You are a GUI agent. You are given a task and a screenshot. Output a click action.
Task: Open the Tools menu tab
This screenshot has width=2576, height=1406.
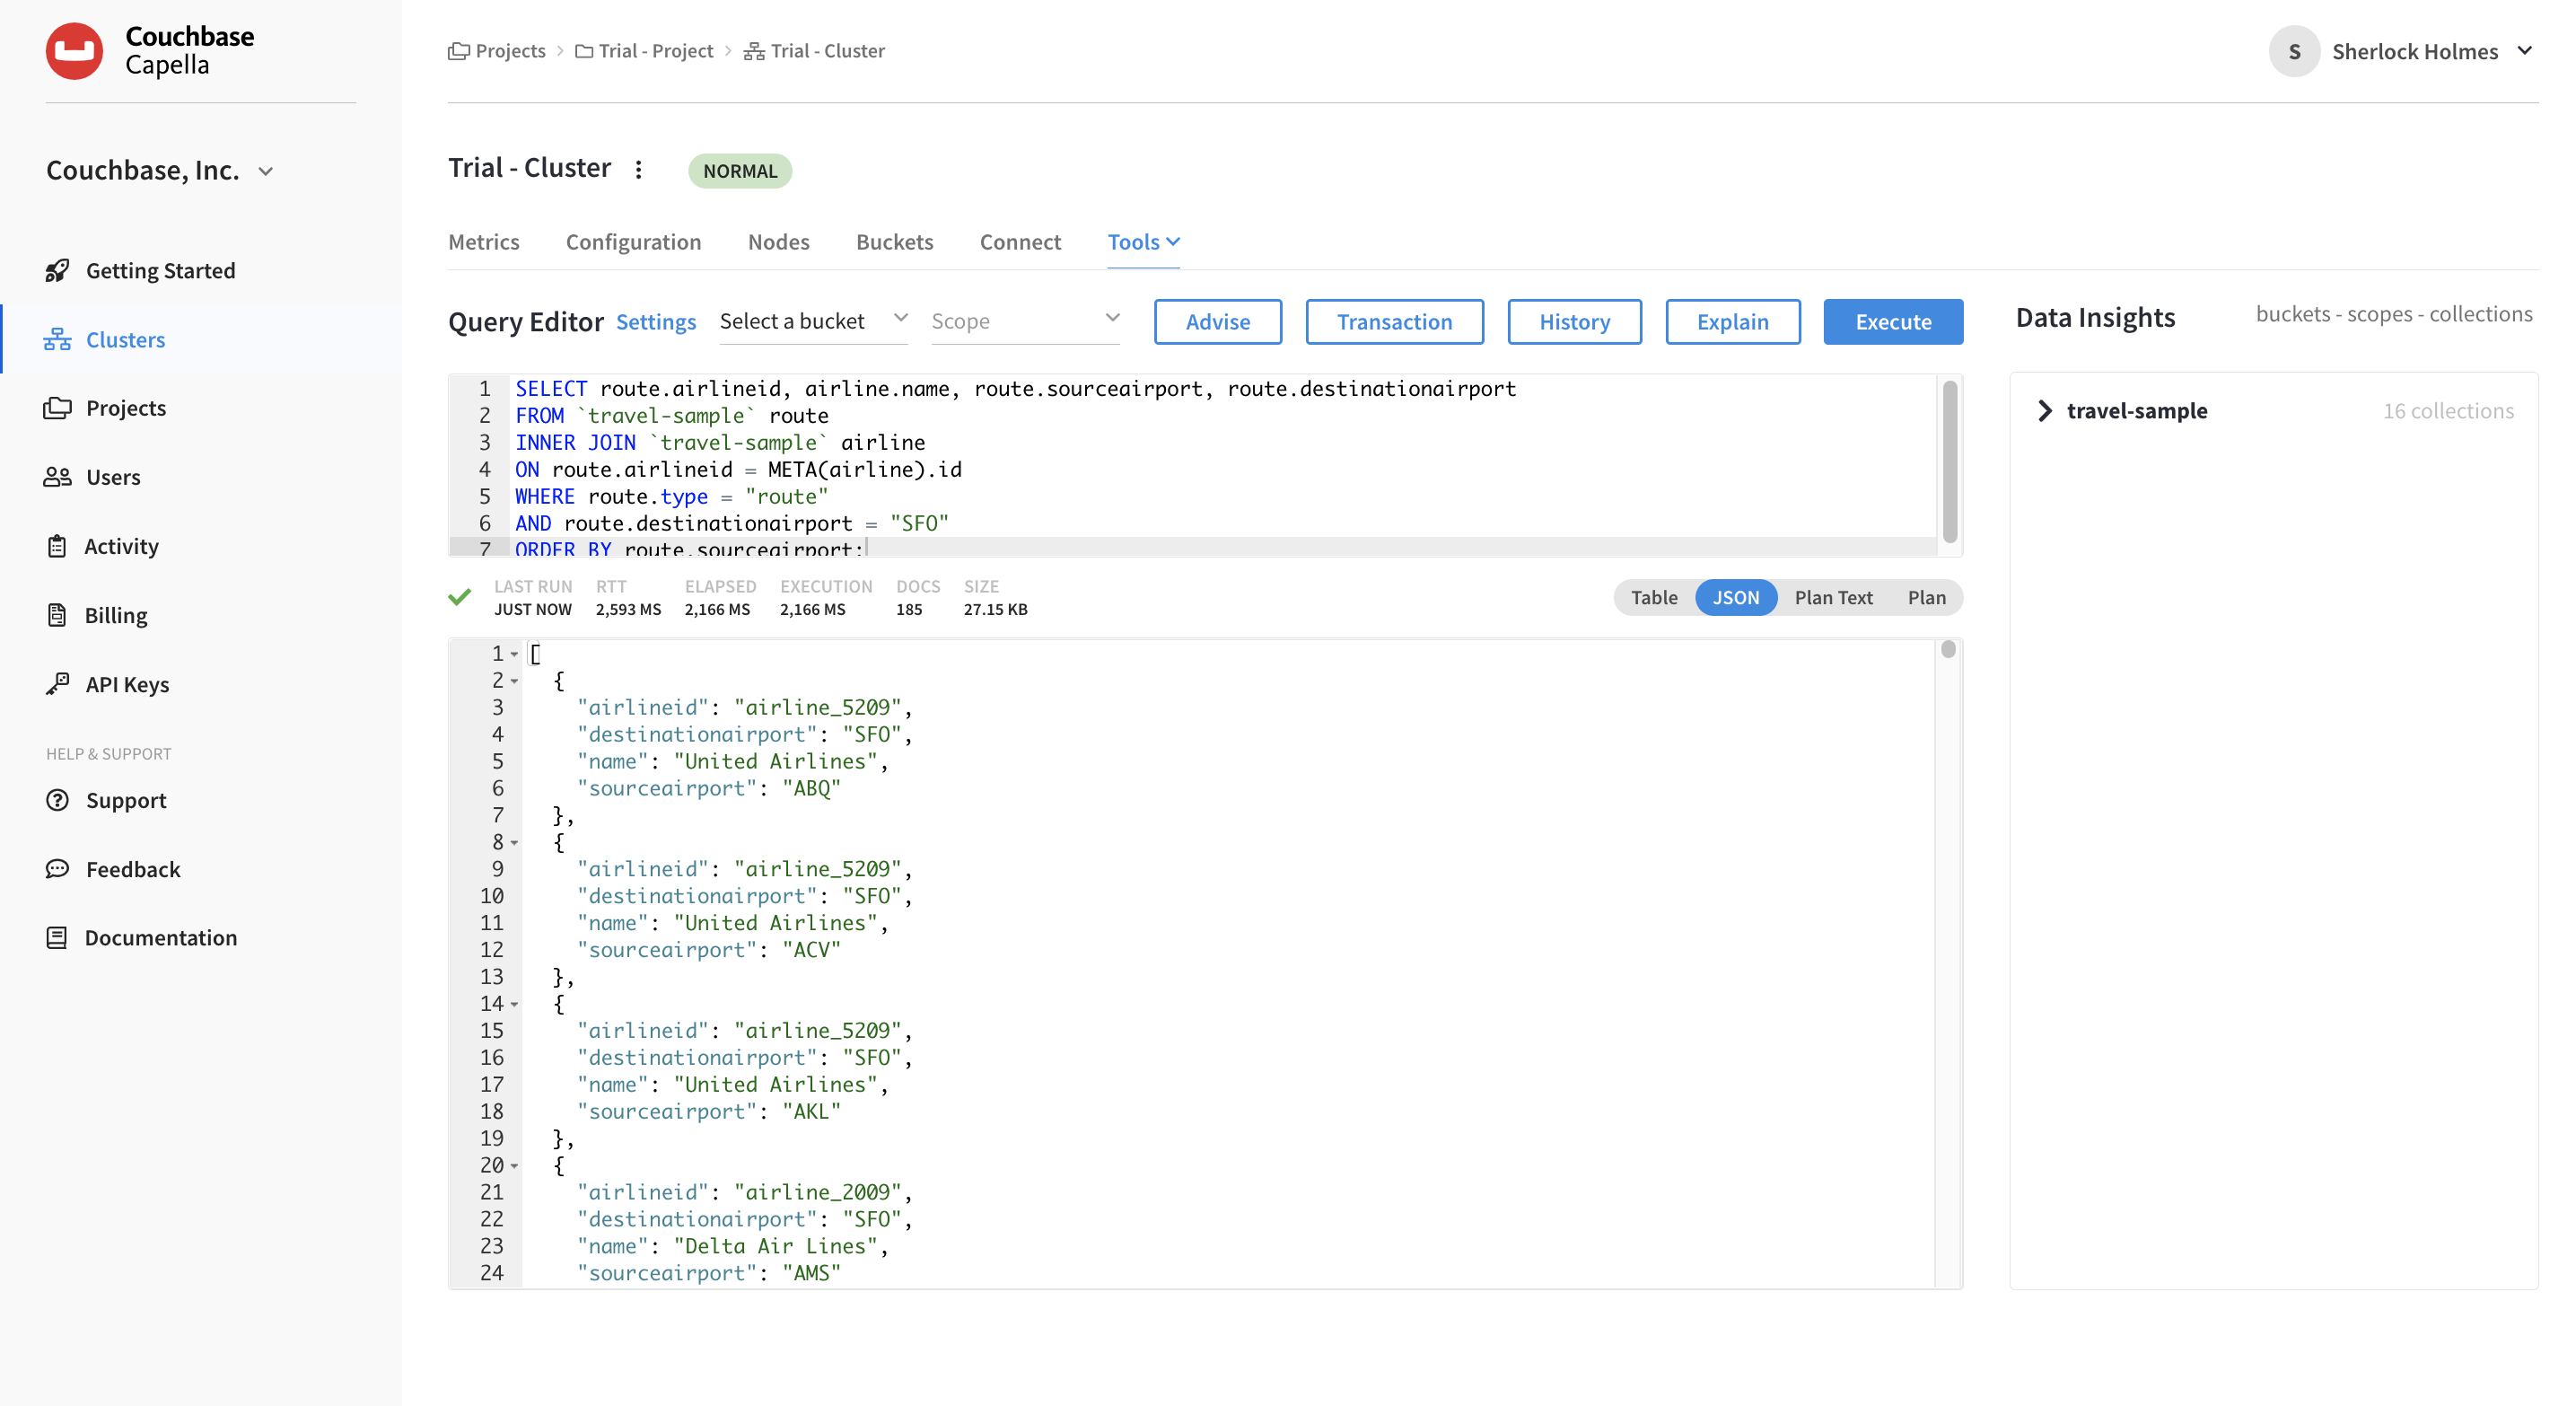1142,241
